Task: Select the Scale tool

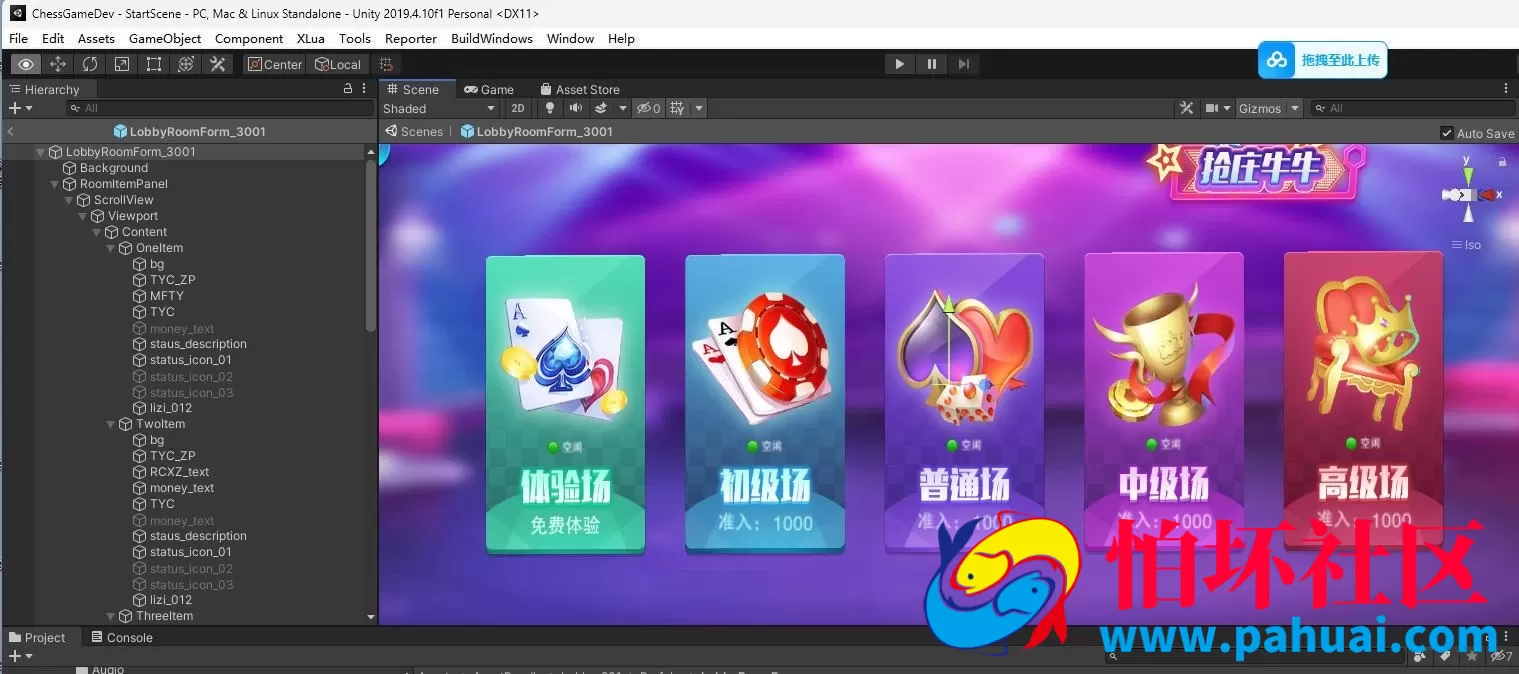Action: (122, 64)
